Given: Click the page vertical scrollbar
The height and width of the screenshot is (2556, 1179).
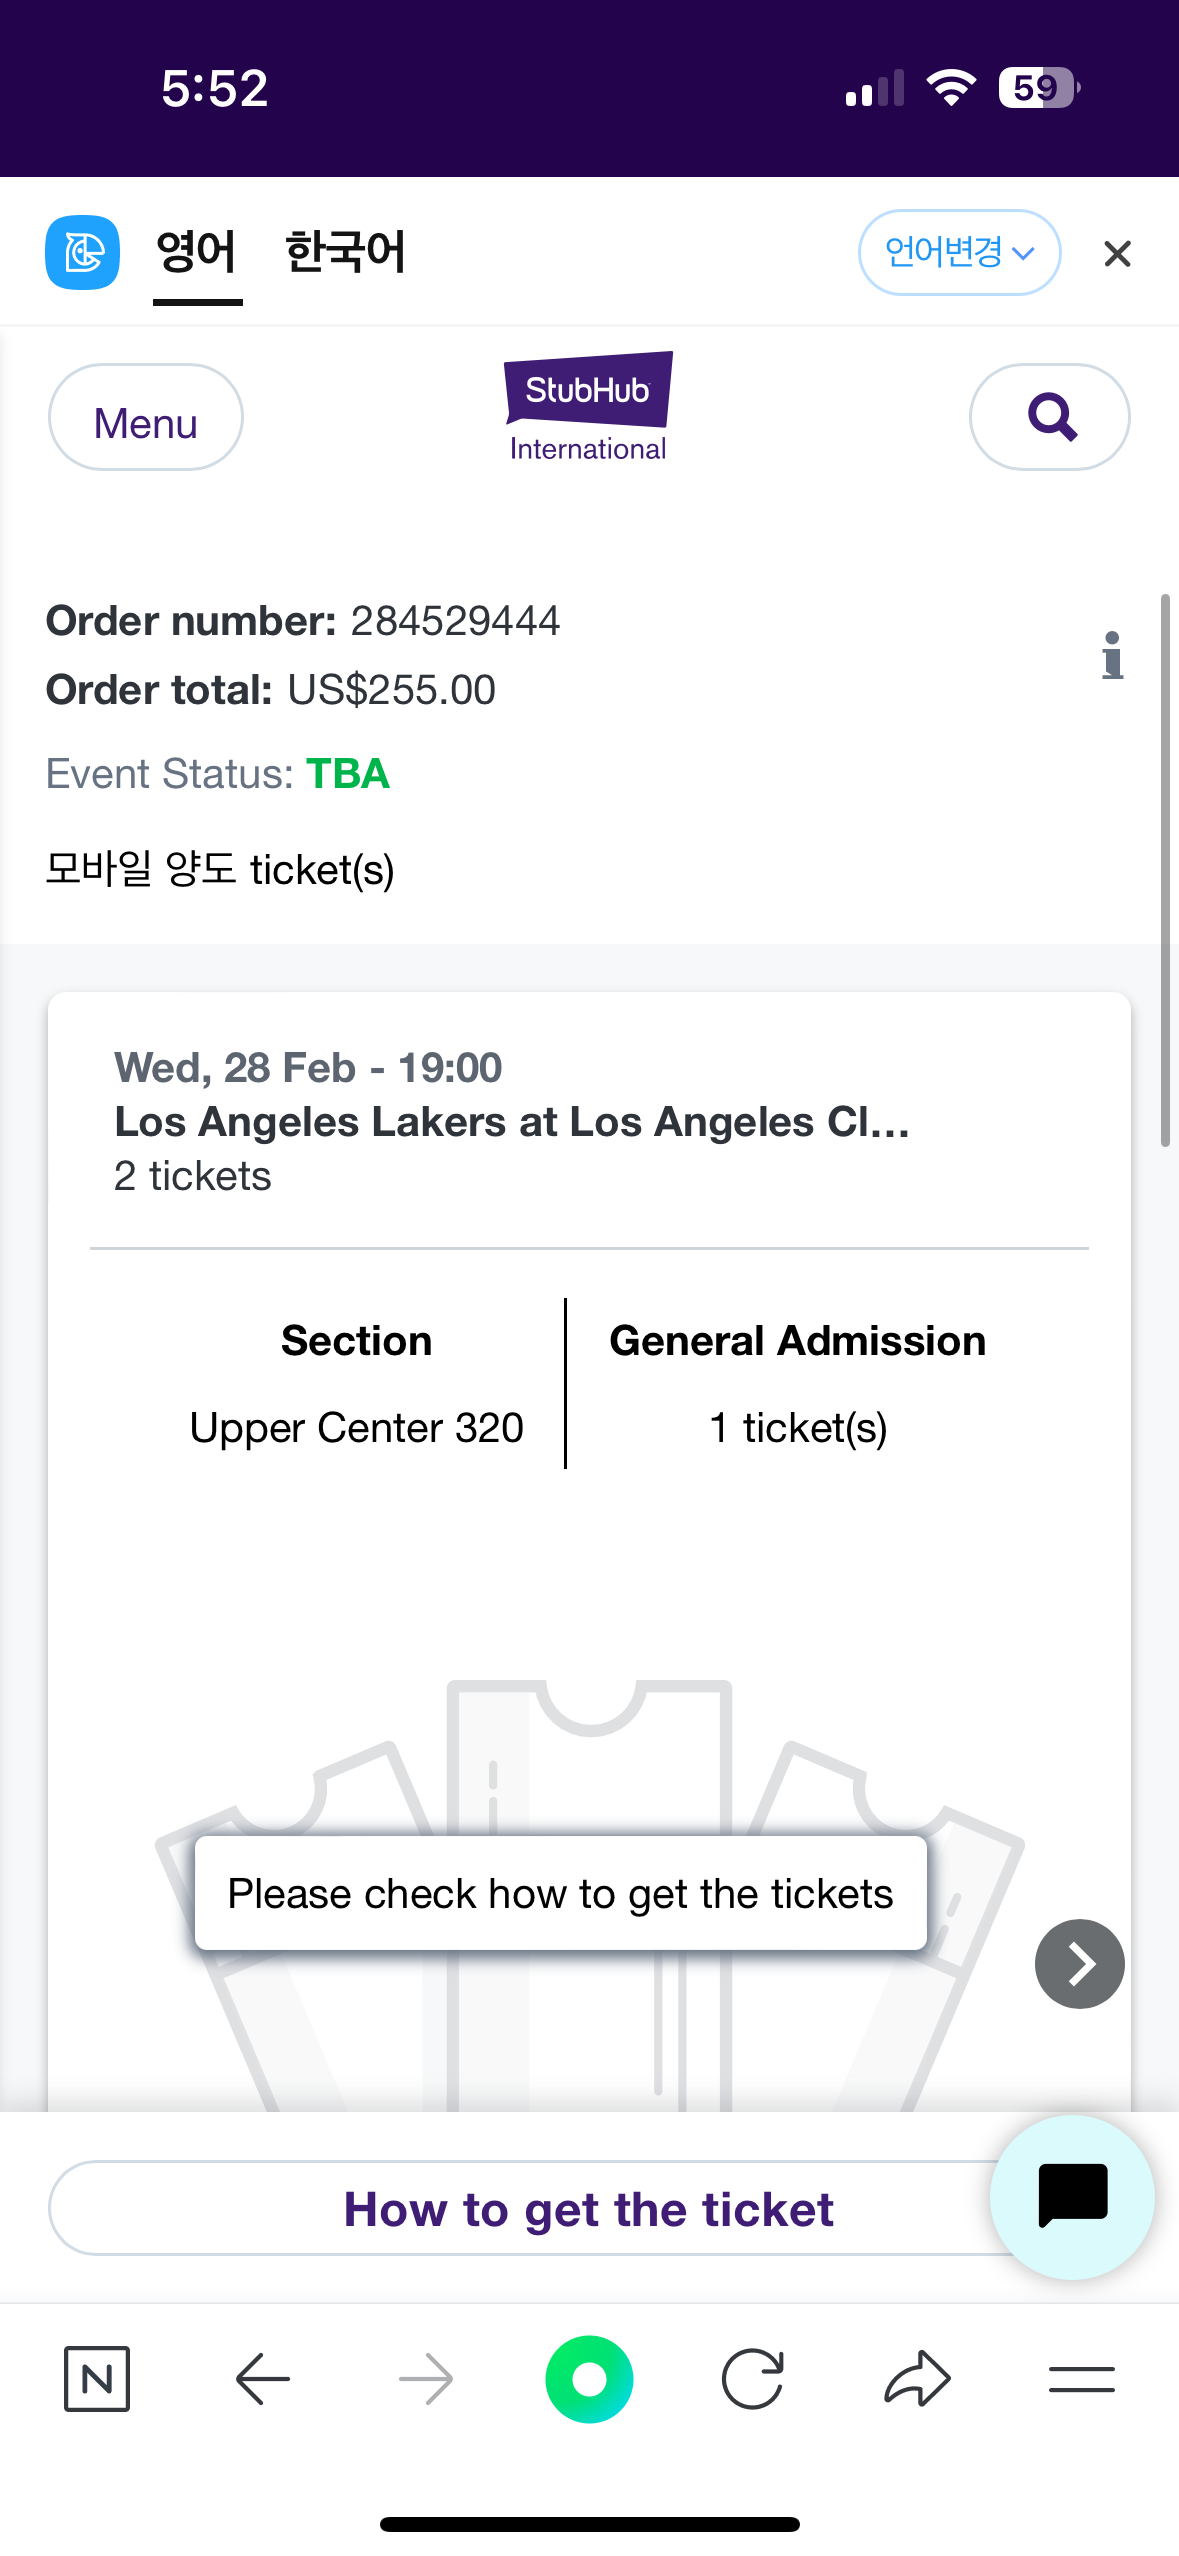Looking at the screenshot, I should pyautogui.click(x=1164, y=870).
